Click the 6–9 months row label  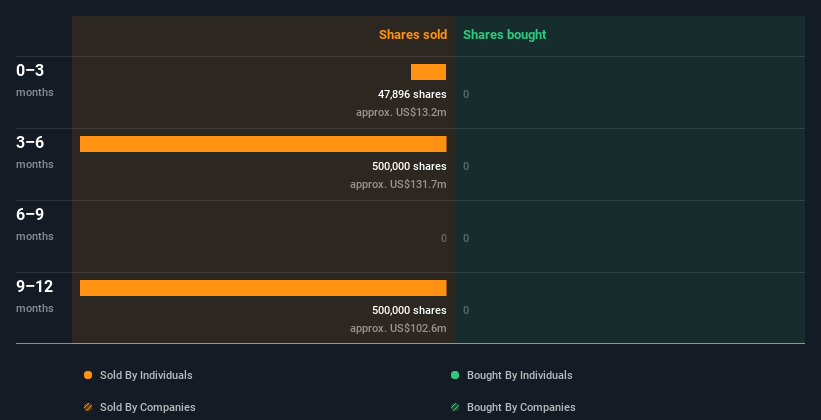35,224
